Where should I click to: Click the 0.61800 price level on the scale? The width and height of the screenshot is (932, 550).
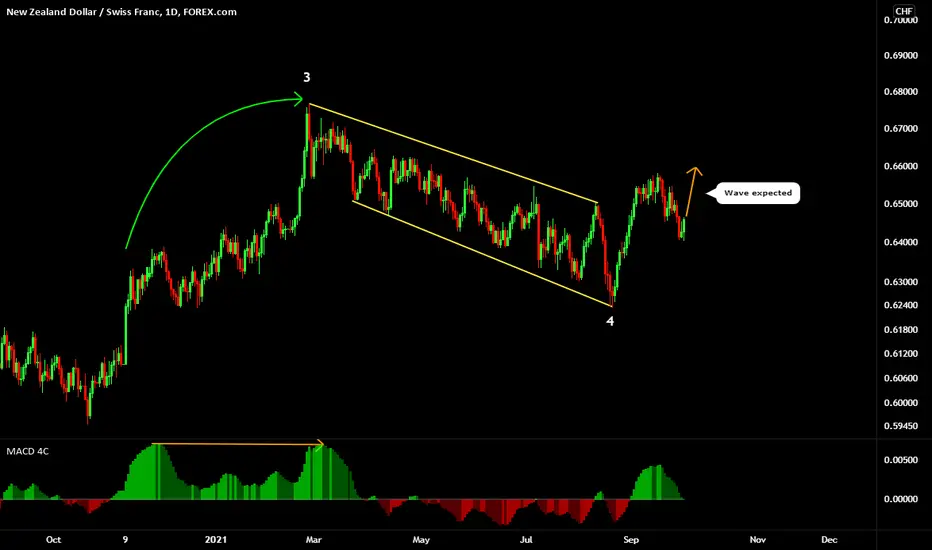pos(900,329)
